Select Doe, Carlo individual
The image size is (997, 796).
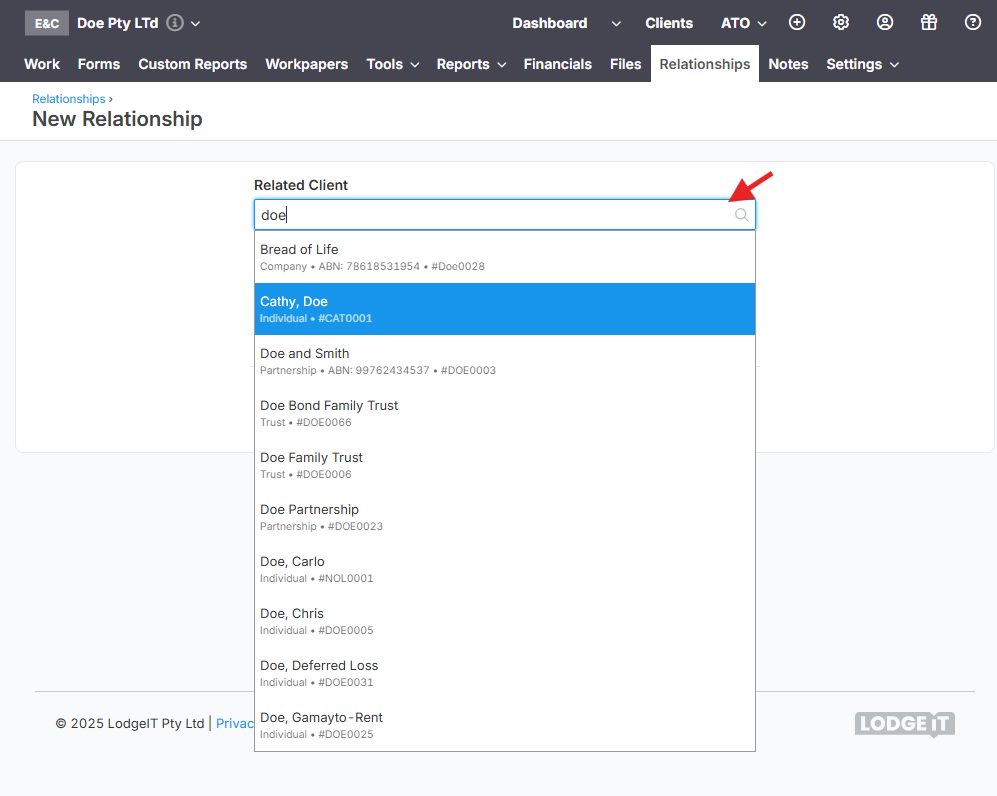[x=505, y=569]
